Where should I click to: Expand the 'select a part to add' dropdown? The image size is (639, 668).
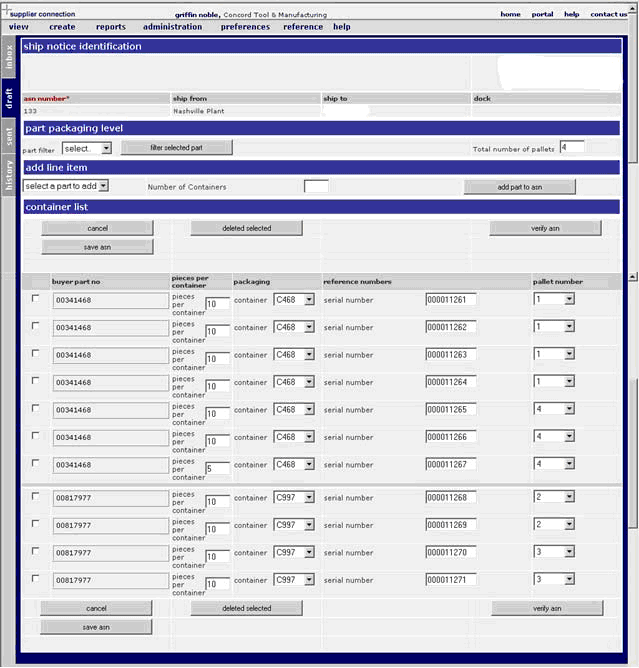[66, 186]
